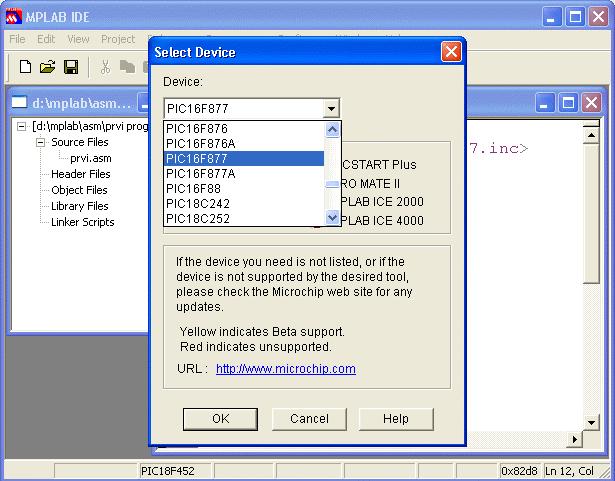Select PIC18C242 in the device list
615x481 pixels.
coord(244,203)
